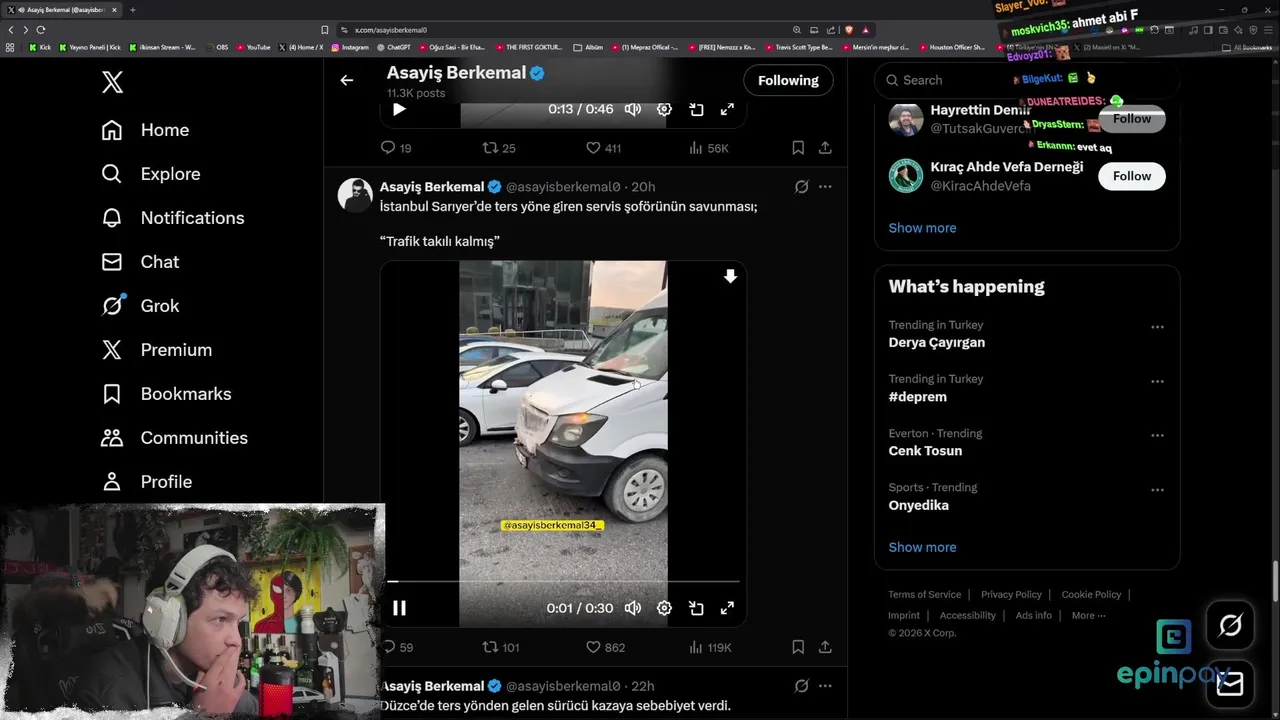Mute Sarıyer video volume icon
Image resolution: width=1280 pixels, height=720 pixels.
tap(633, 608)
